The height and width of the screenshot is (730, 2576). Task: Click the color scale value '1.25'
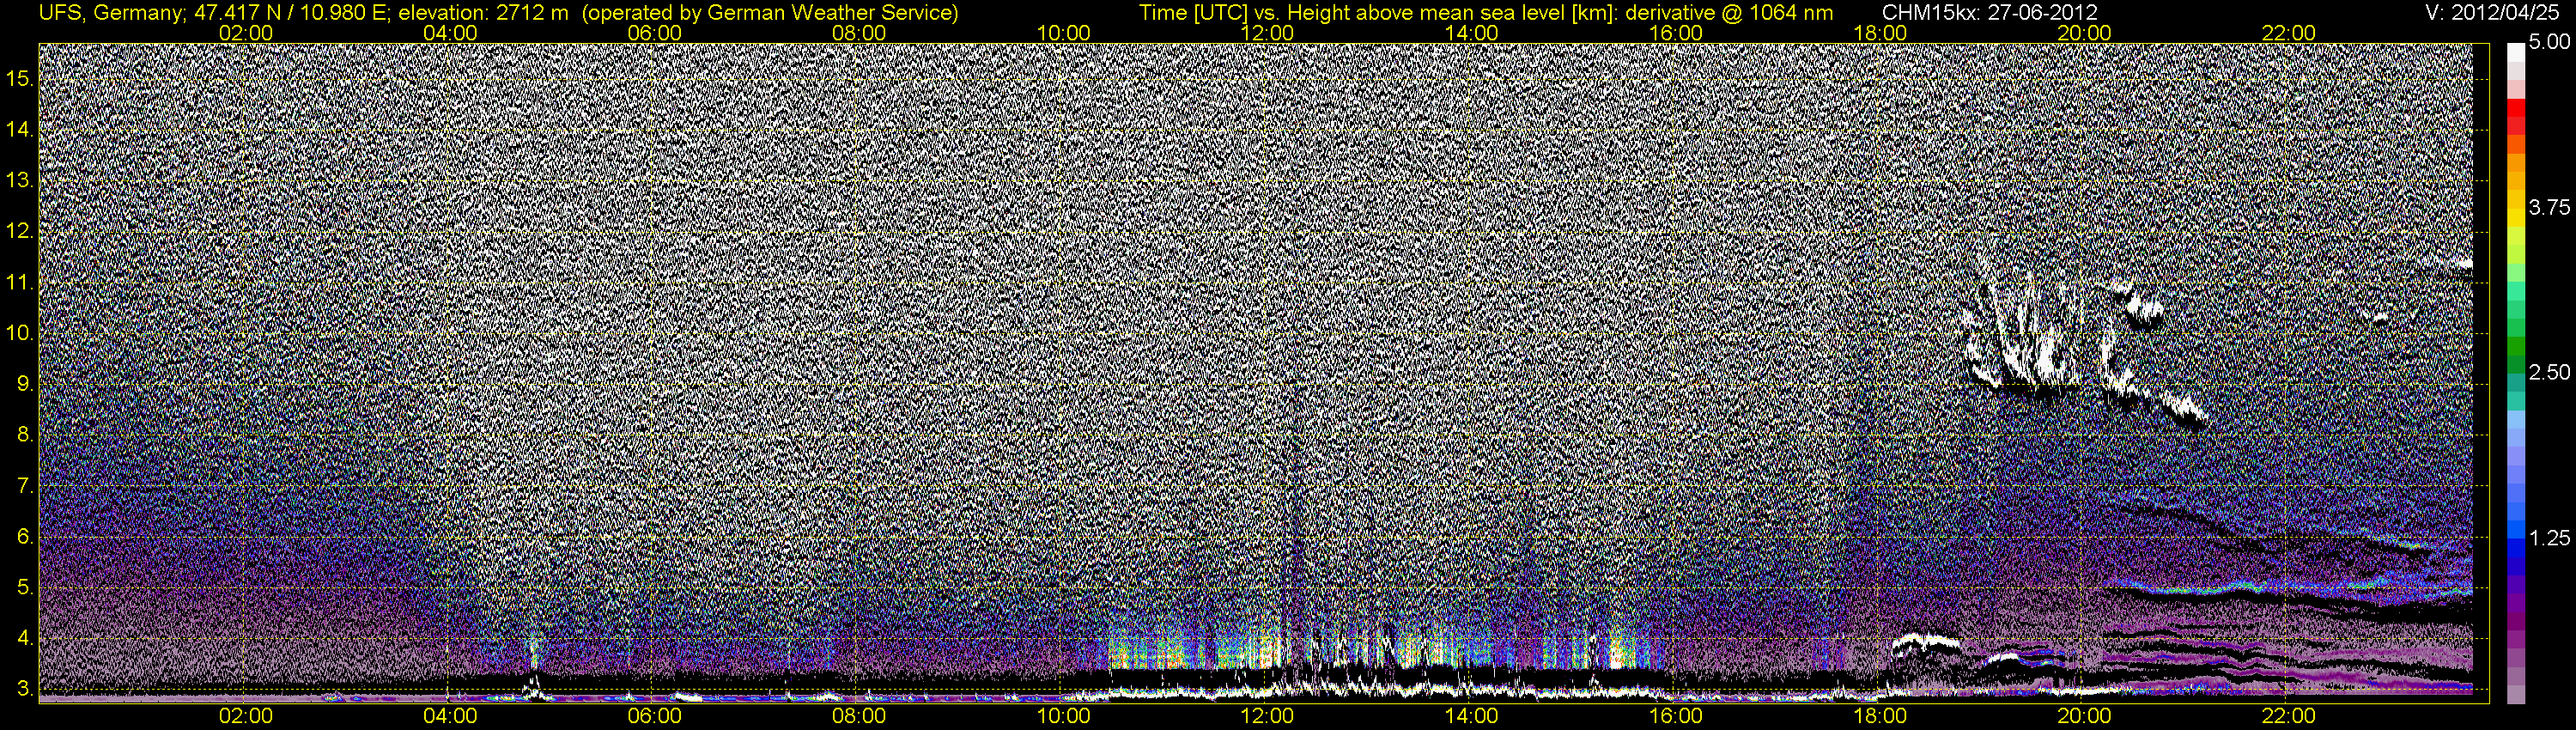pyautogui.click(x=2549, y=538)
